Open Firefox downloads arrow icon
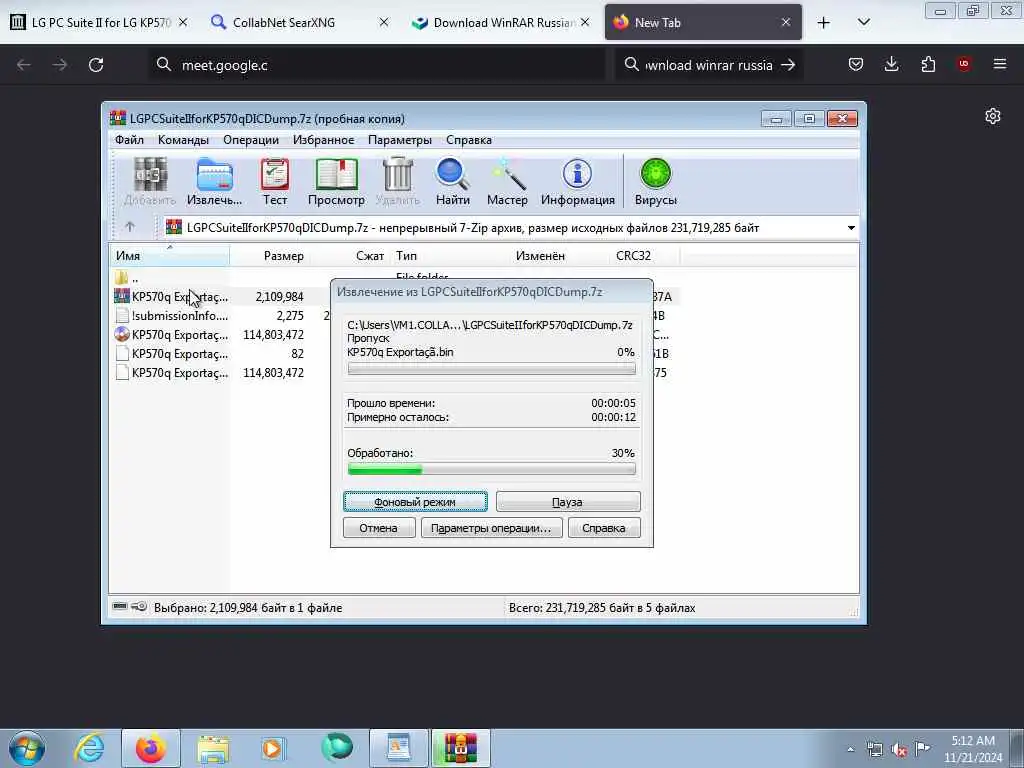1024x768 pixels. click(x=891, y=64)
